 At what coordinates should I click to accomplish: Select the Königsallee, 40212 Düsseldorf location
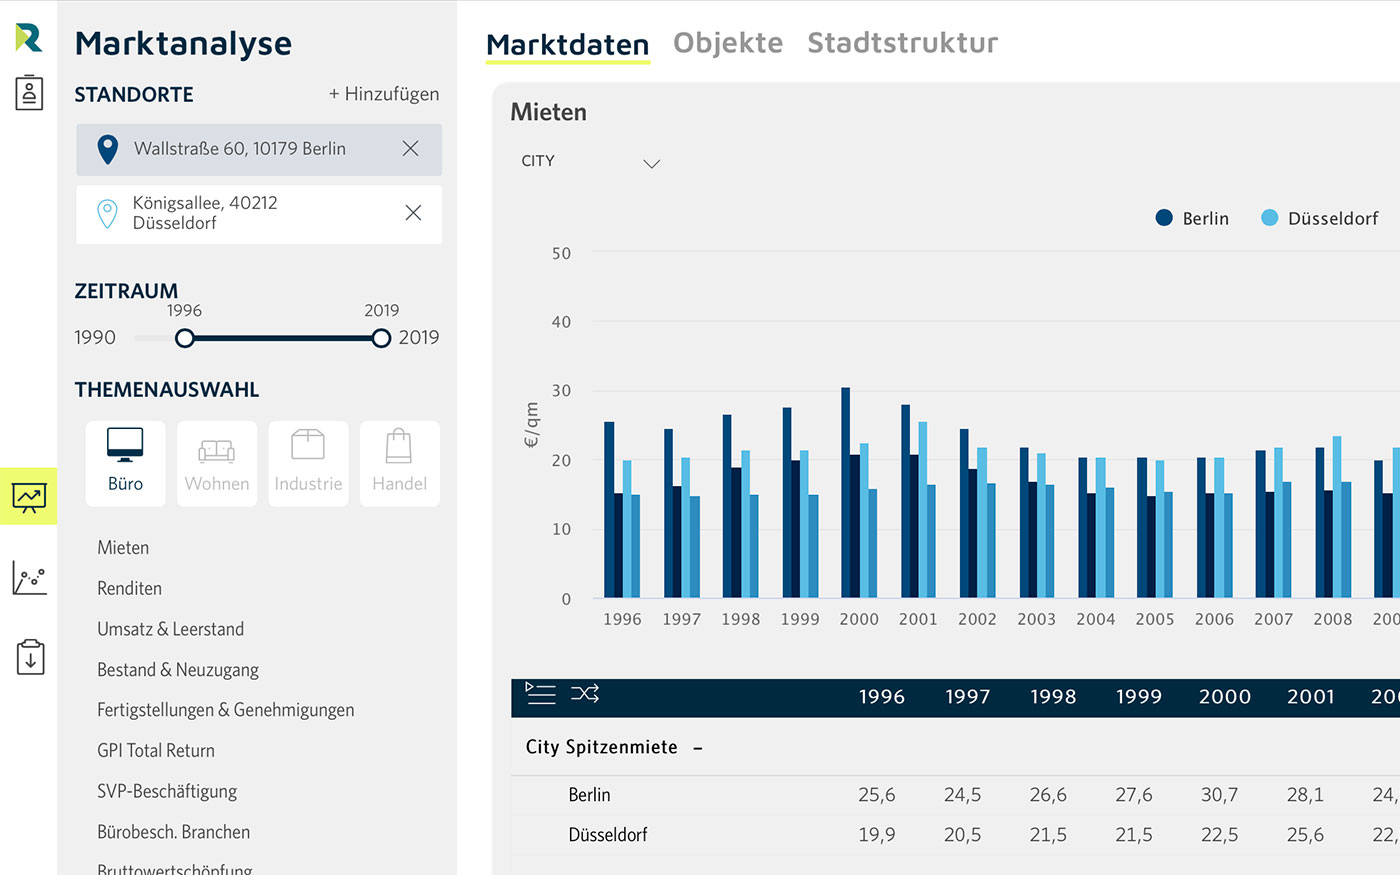[259, 213]
